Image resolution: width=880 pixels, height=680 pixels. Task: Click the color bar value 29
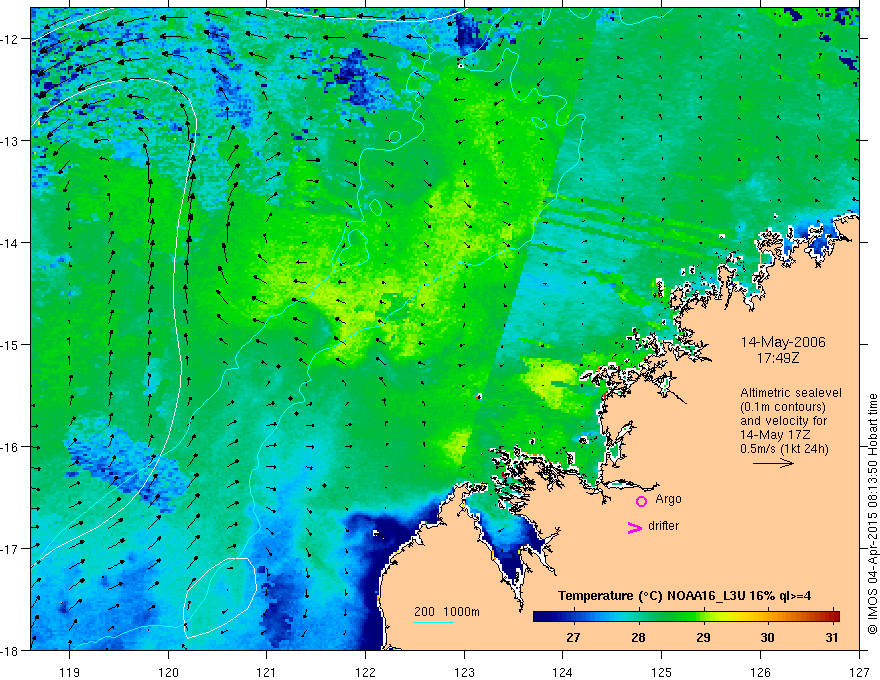[703, 637]
